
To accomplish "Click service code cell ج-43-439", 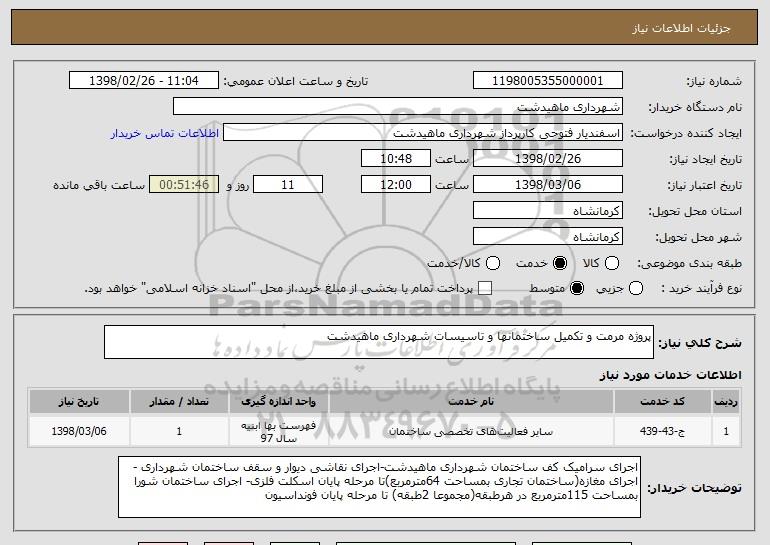I will coord(662,431).
